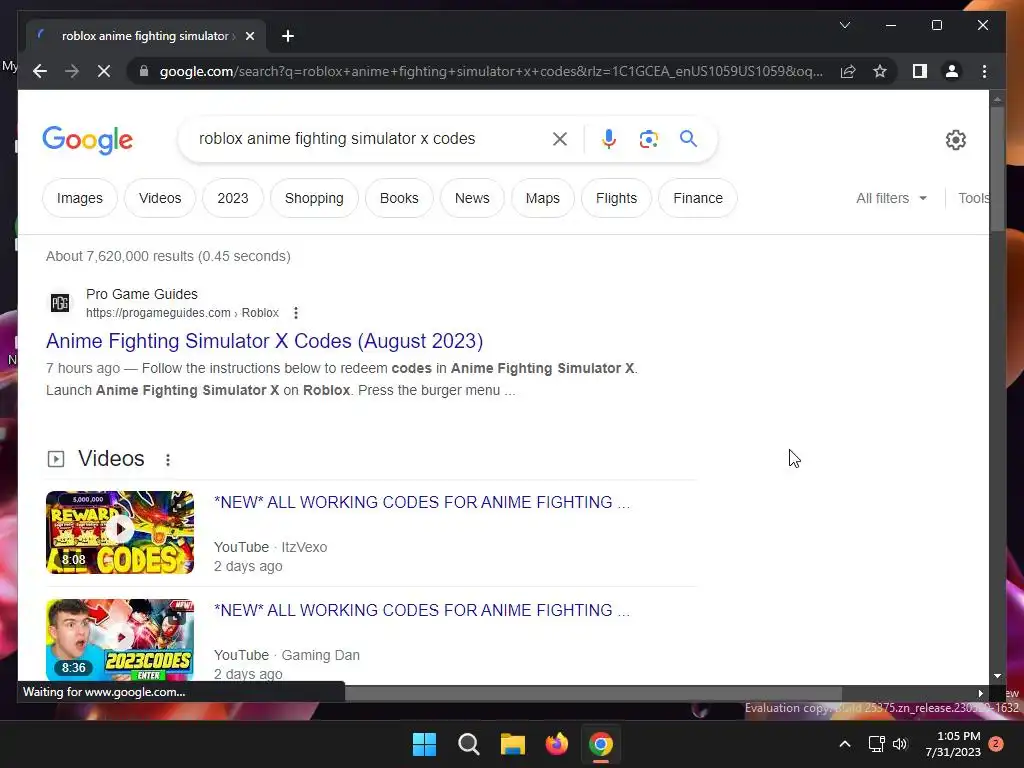Click the forward navigation arrow
Screen dimensions: 1024x768
72,71
